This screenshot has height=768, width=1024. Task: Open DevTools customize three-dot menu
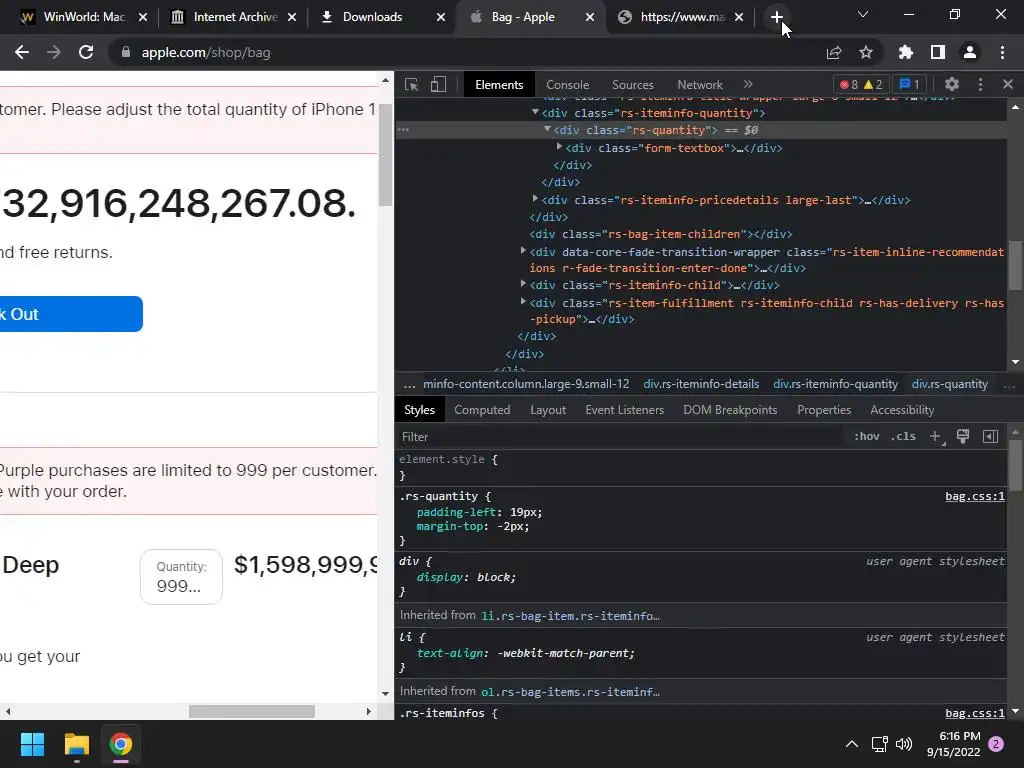980,84
